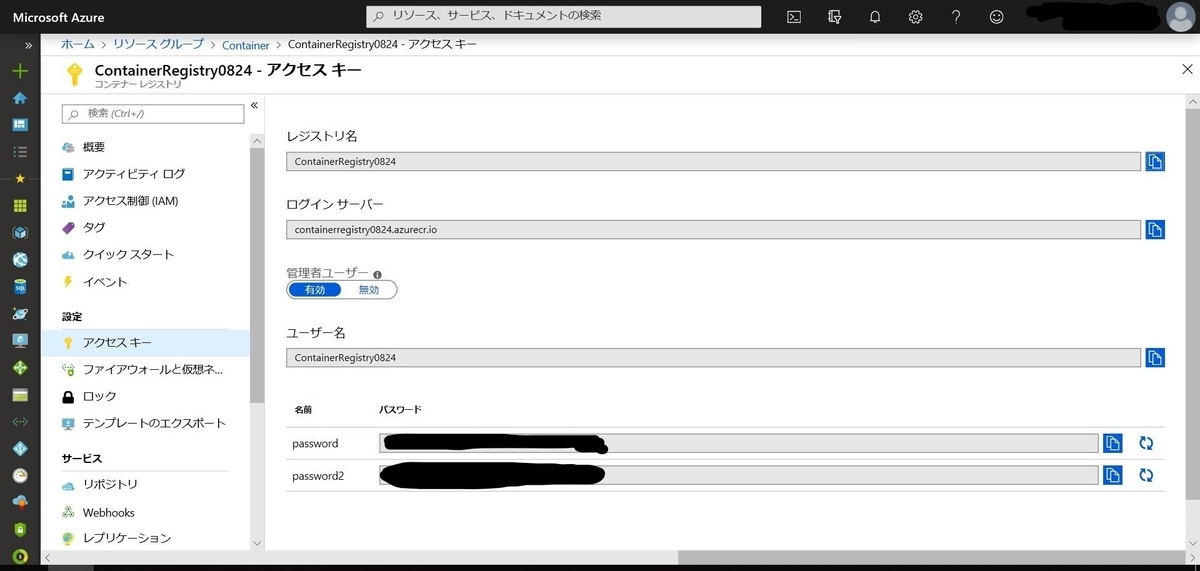The width and height of the screenshot is (1200, 571).
Task: Open Cloud Shell from the top bar
Action: (x=793, y=17)
